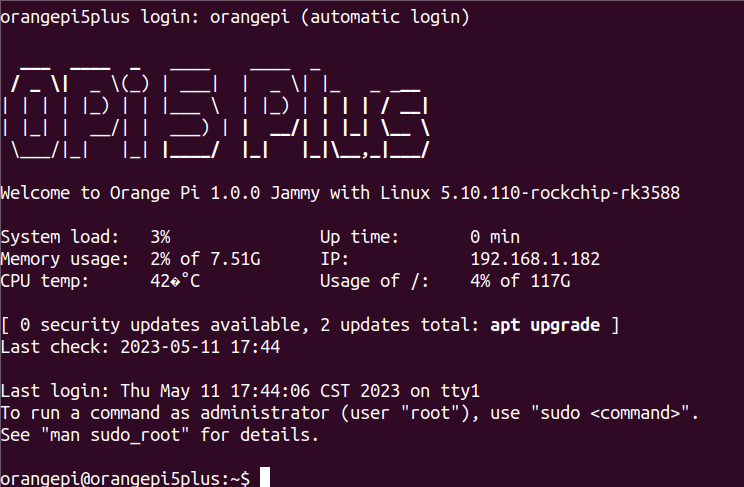Click the 'orangepi5plus login:' text

click(x=99, y=18)
